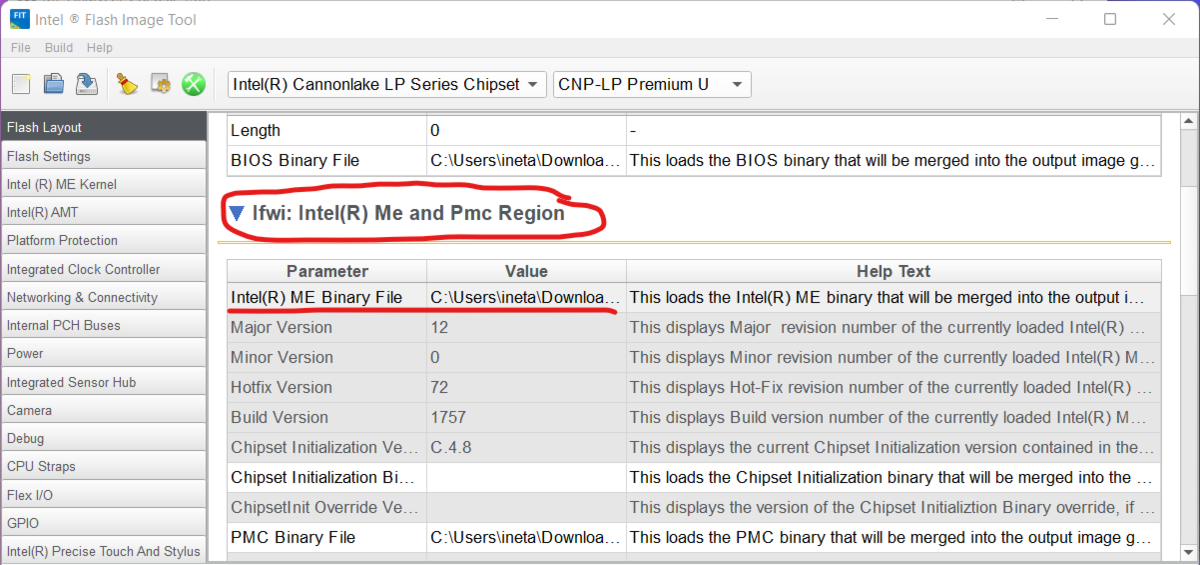Select the Length row label

[x=255, y=130]
